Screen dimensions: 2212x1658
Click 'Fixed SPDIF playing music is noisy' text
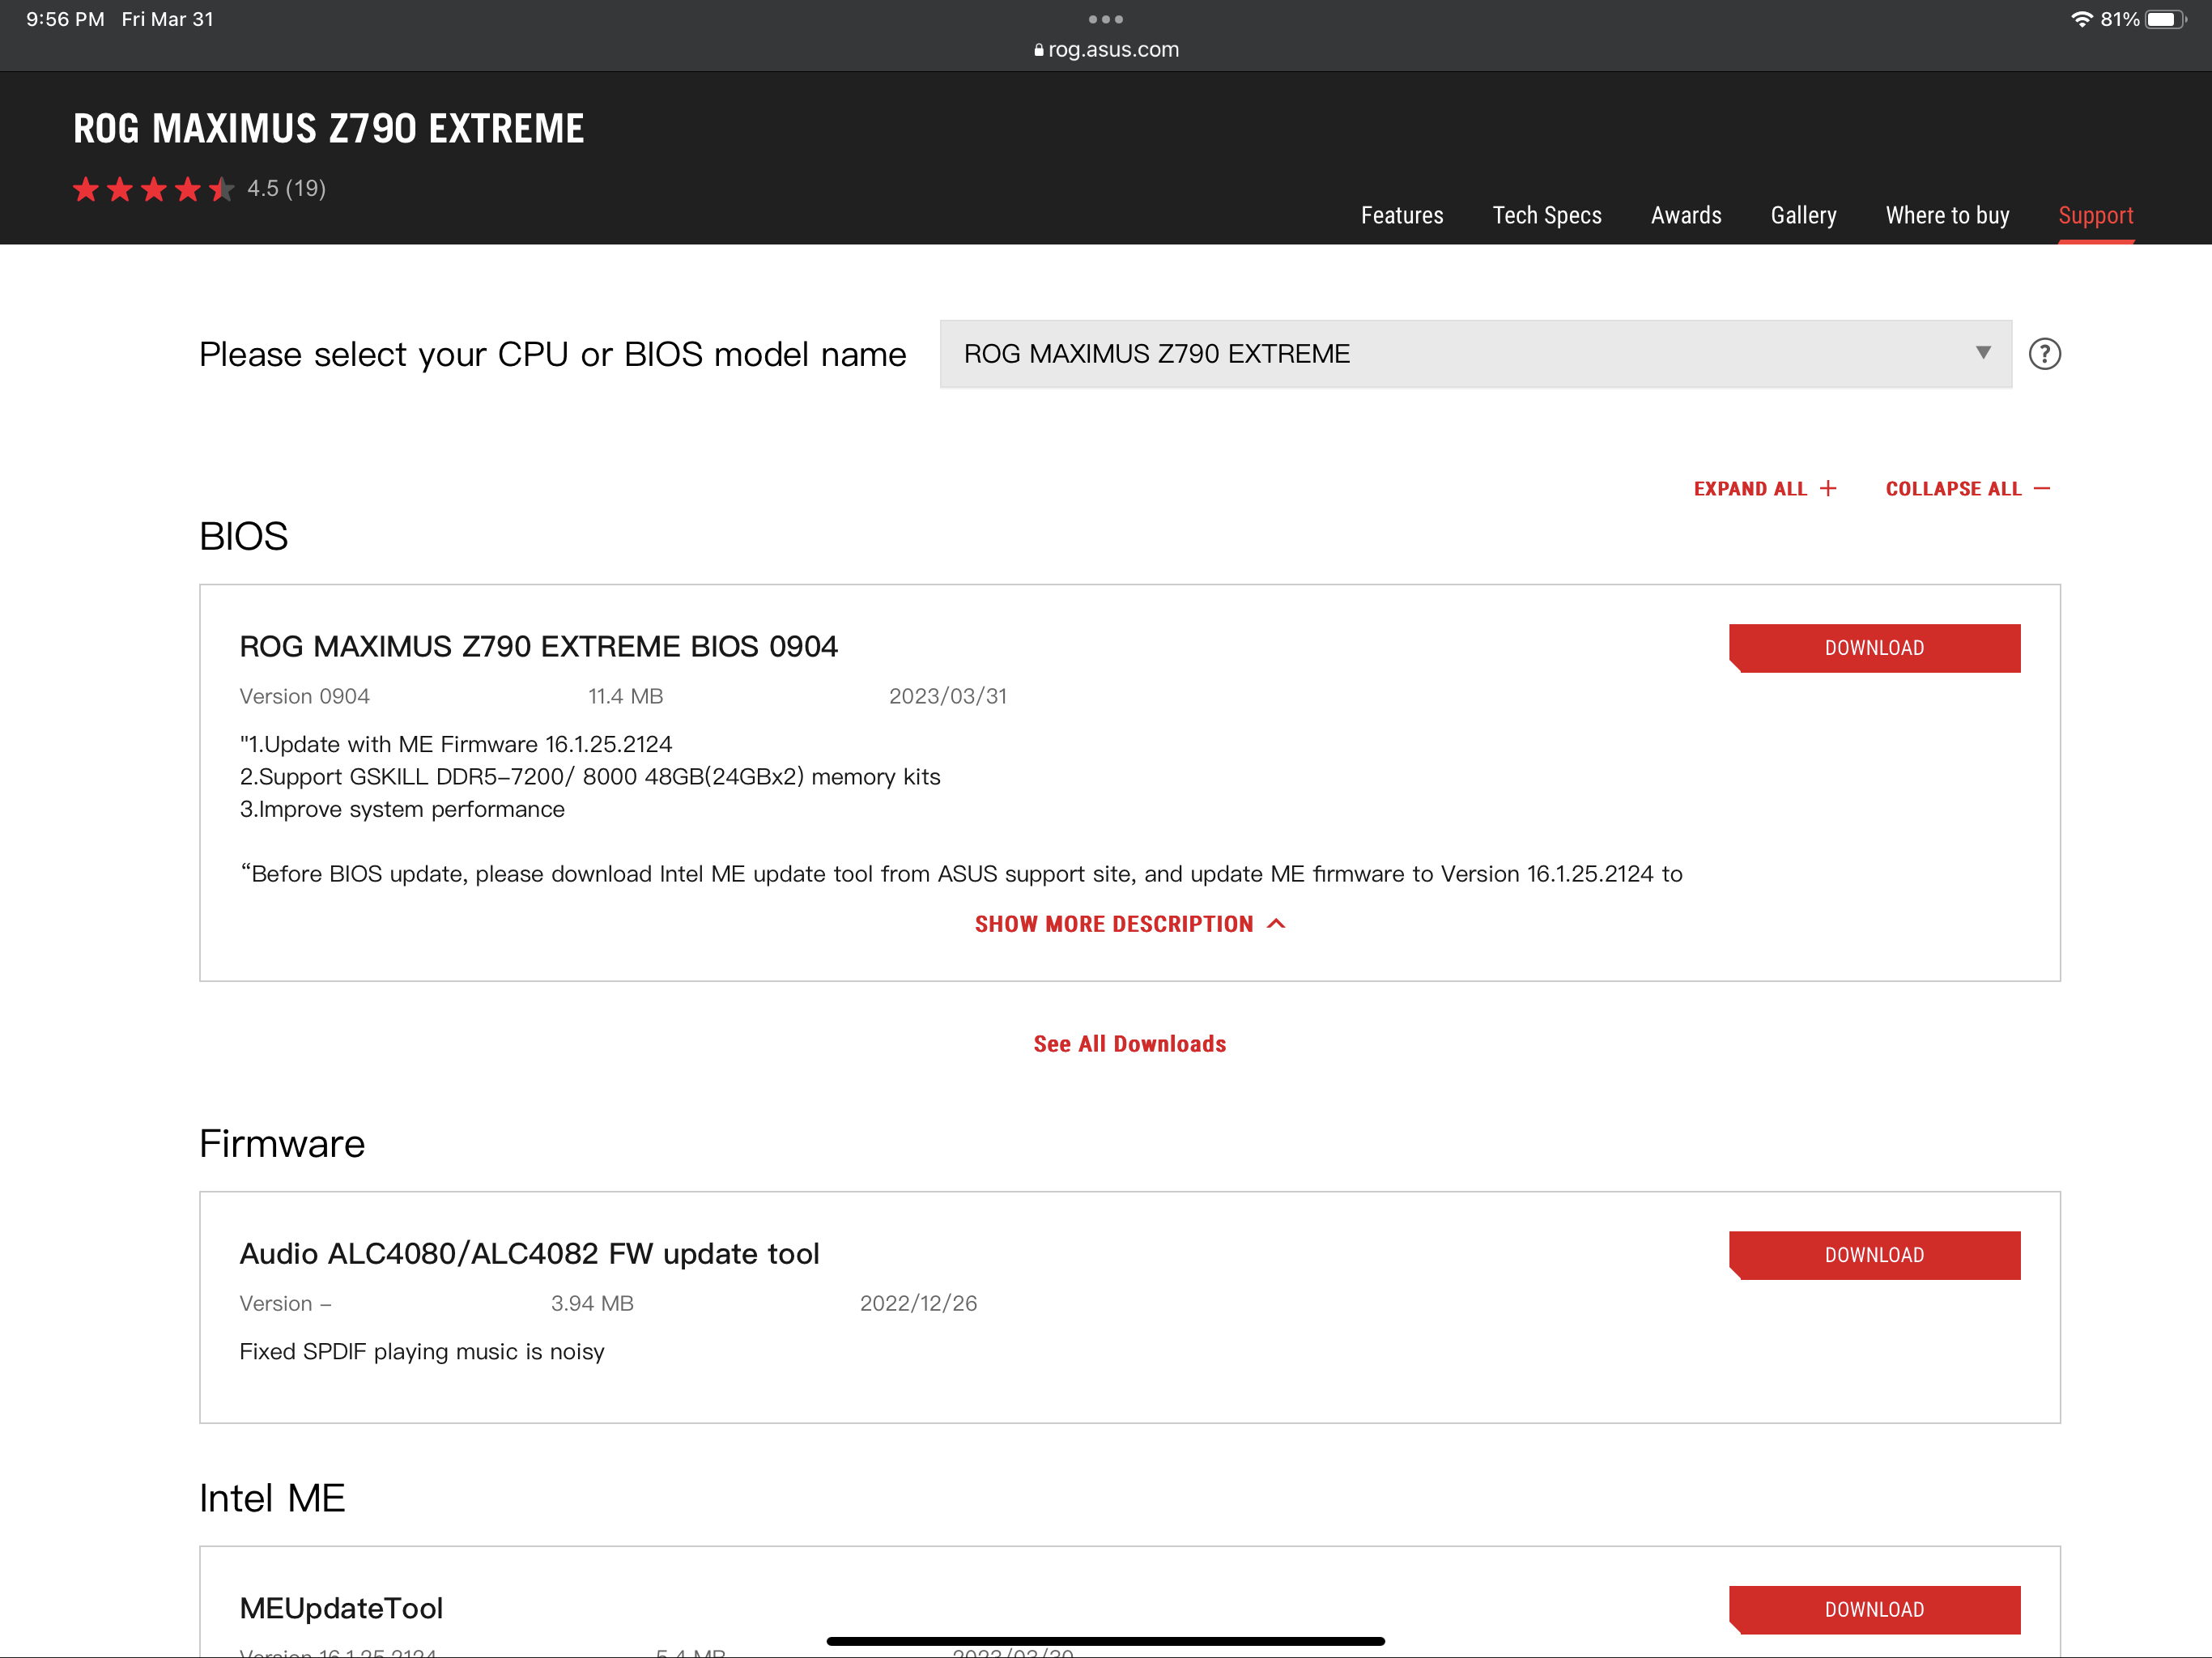(x=422, y=1351)
